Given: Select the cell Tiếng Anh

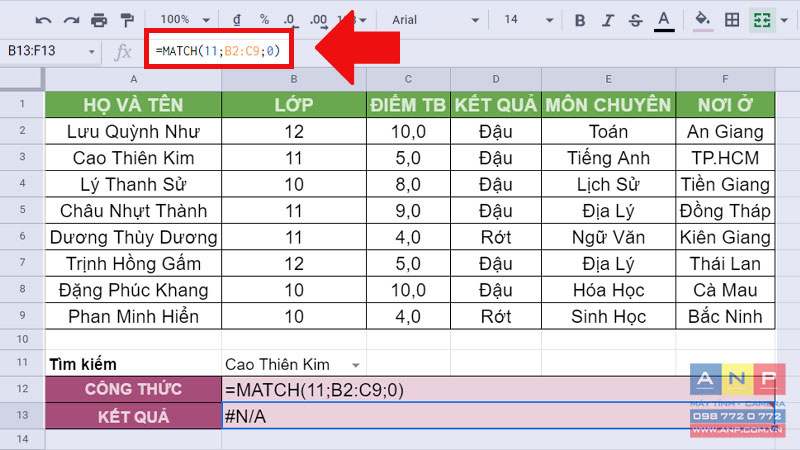Looking at the screenshot, I should [608, 158].
